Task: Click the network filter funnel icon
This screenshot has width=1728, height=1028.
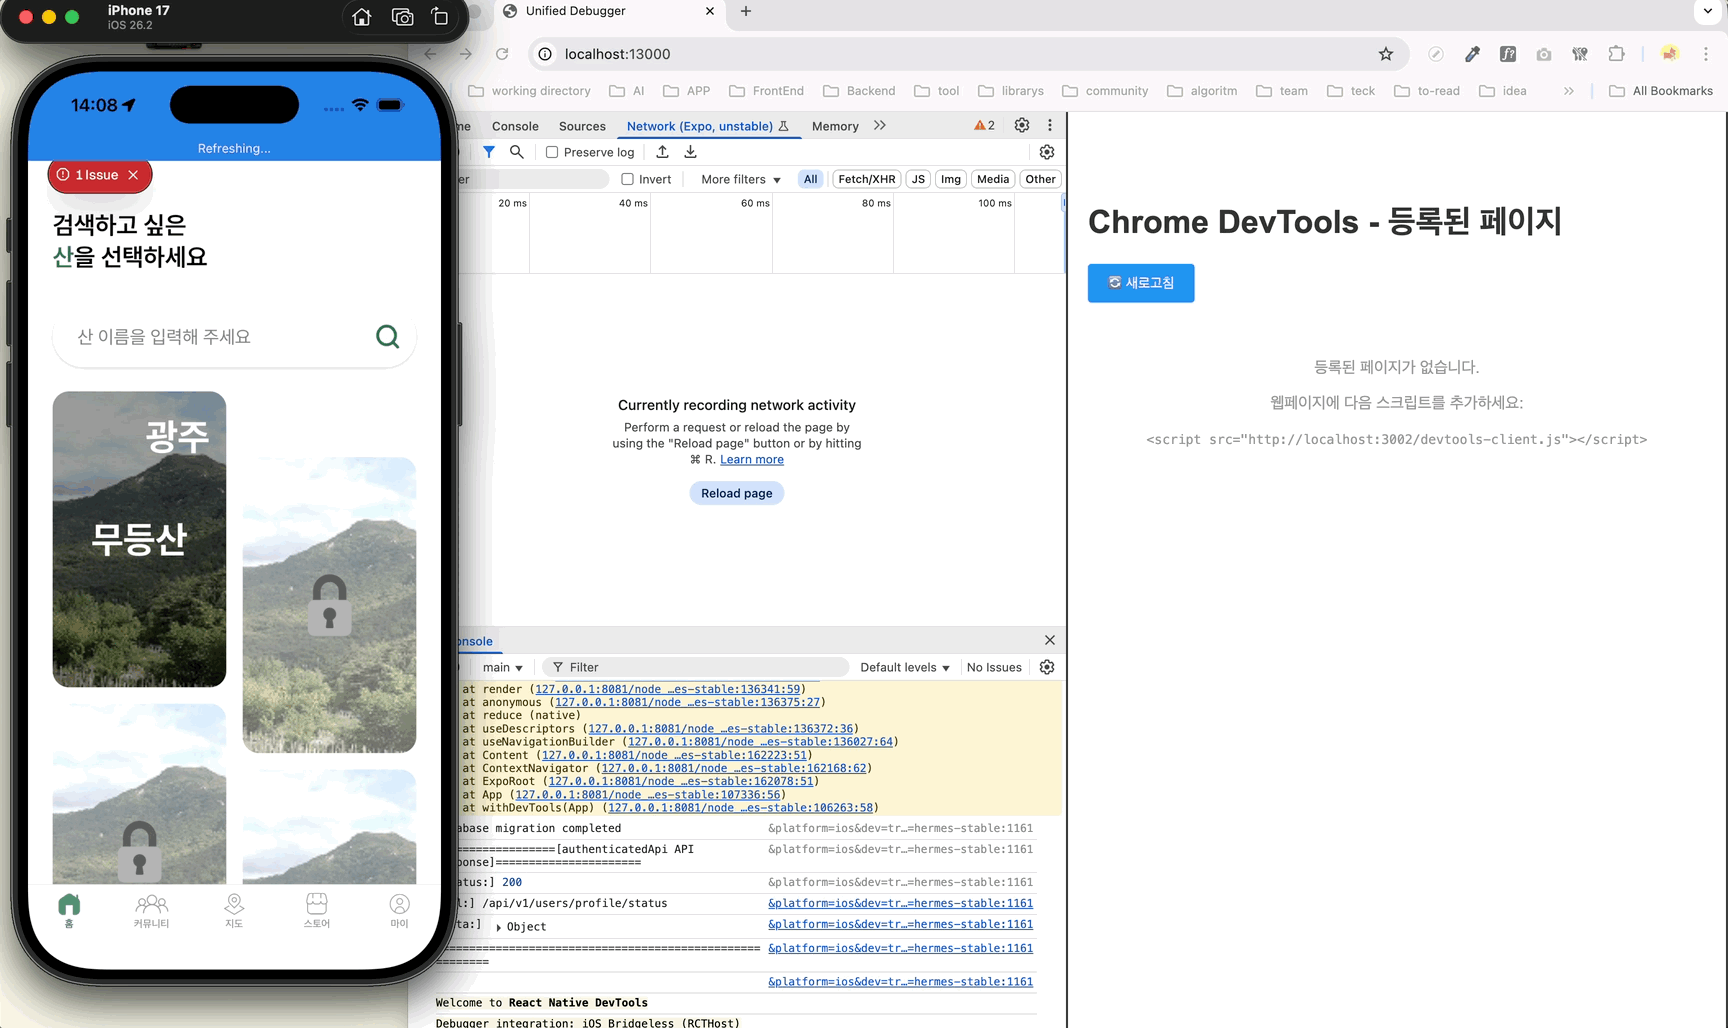Action: pyautogui.click(x=489, y=152)
